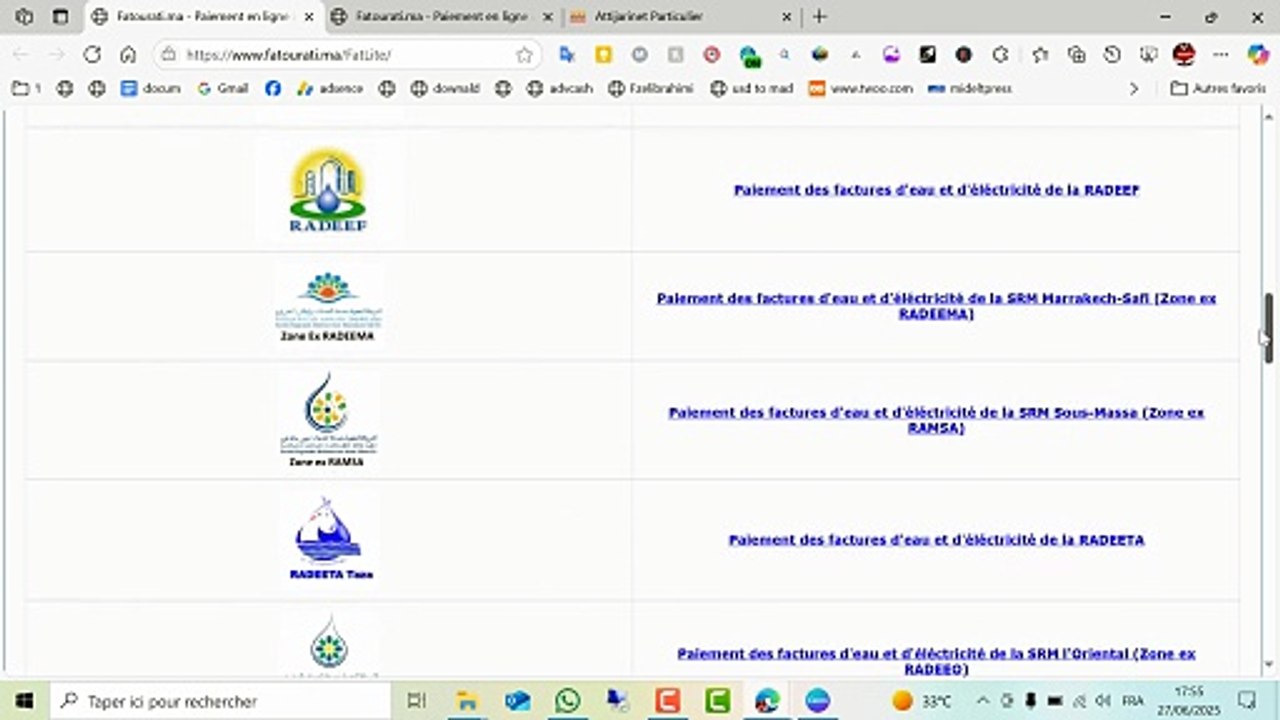Close the Attijarinet Particulier tab
This screenshot has width=1280, height=720.
(x=786, y=17)
